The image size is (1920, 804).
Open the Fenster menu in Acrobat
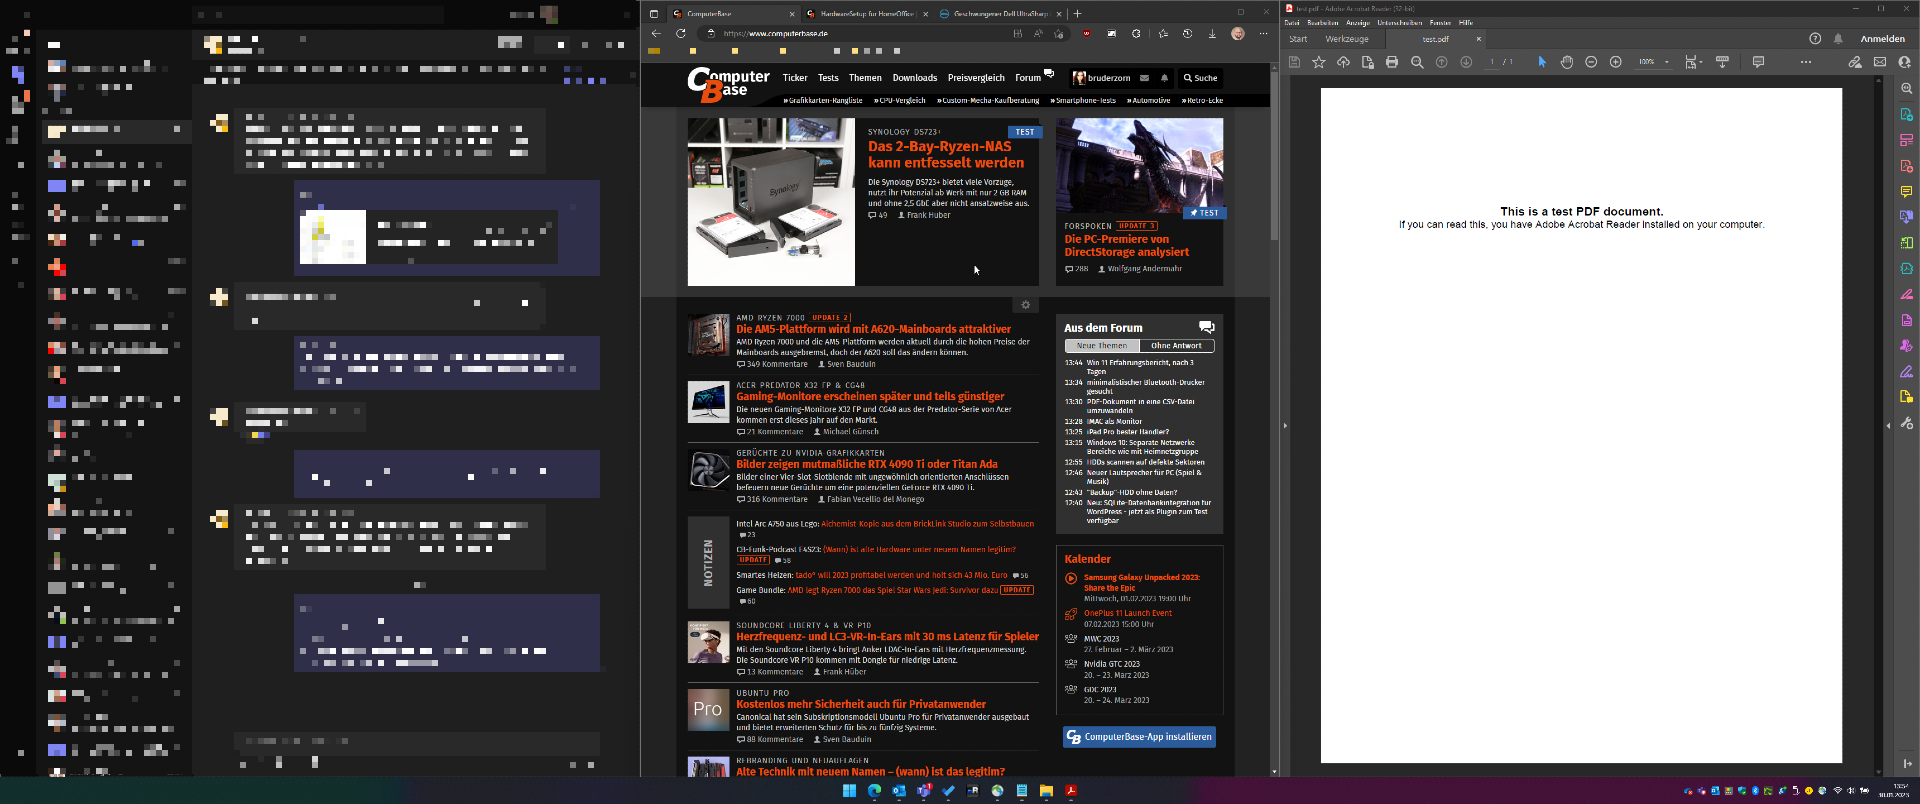pyautogui.click(x=1440, y=22)
